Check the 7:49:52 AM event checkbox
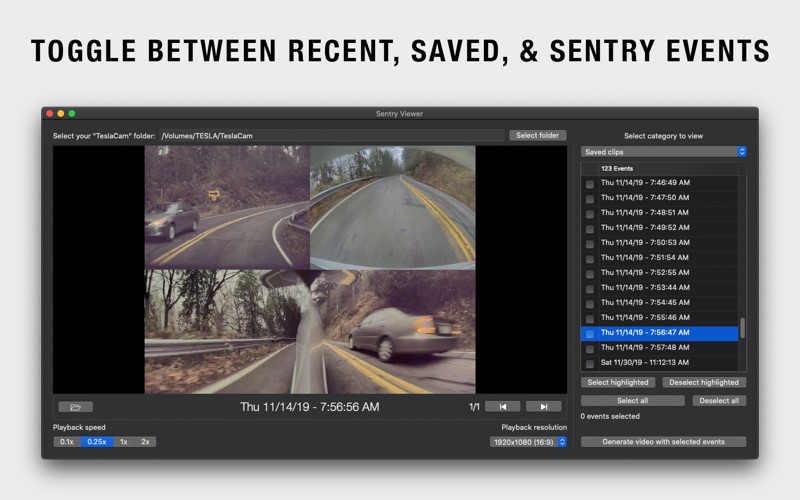The width and height of the screenshot is (800, 500). pyautogui.click(x=590, y=229)
